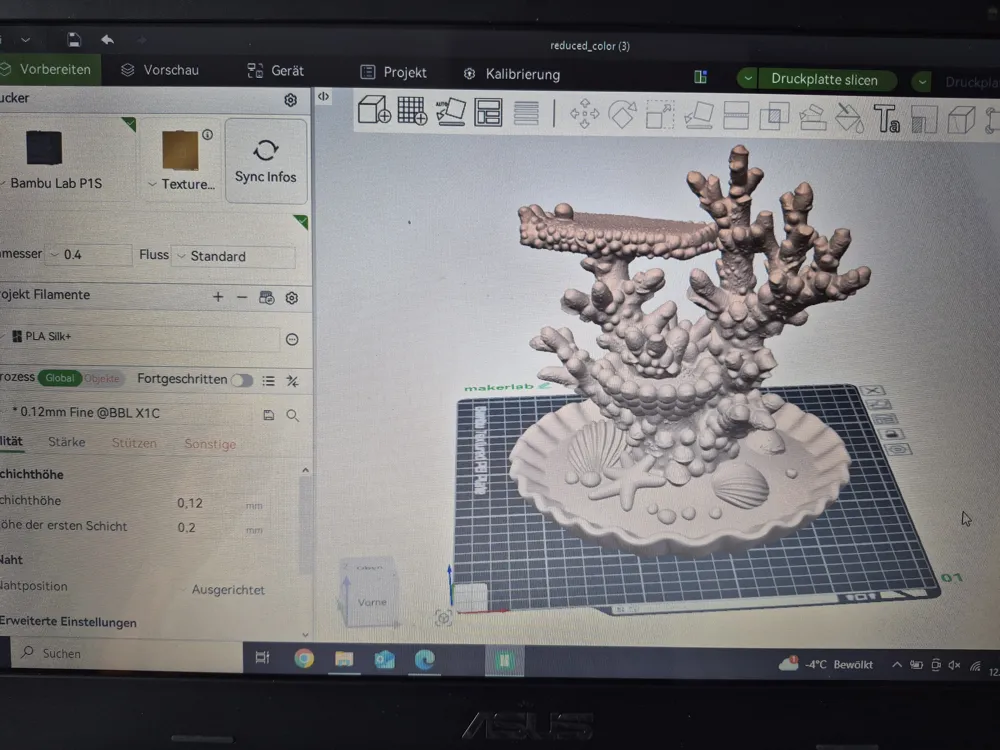Select the Auto orient tool
The width and height of the screenshot is (1000, 750).
(450, 112)
